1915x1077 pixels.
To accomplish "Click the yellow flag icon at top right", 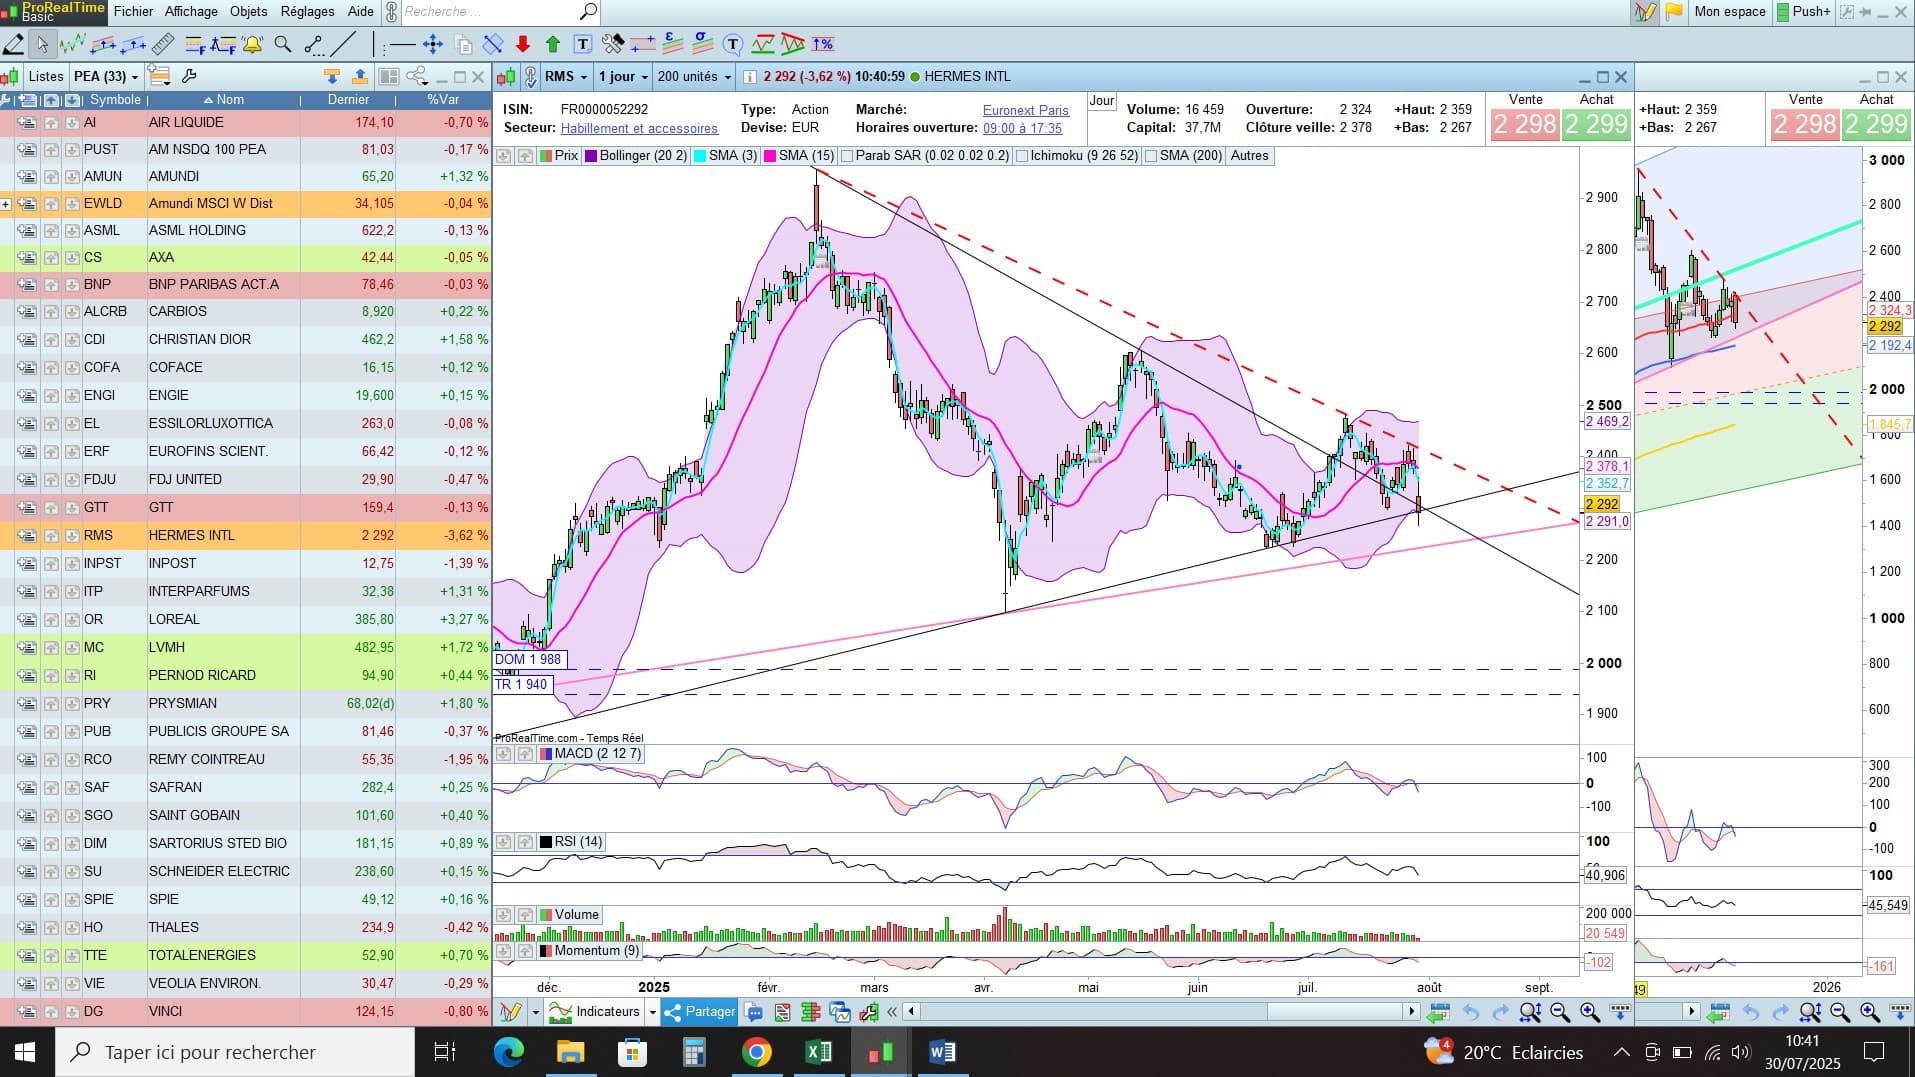I will click(x=1673, y=12).
